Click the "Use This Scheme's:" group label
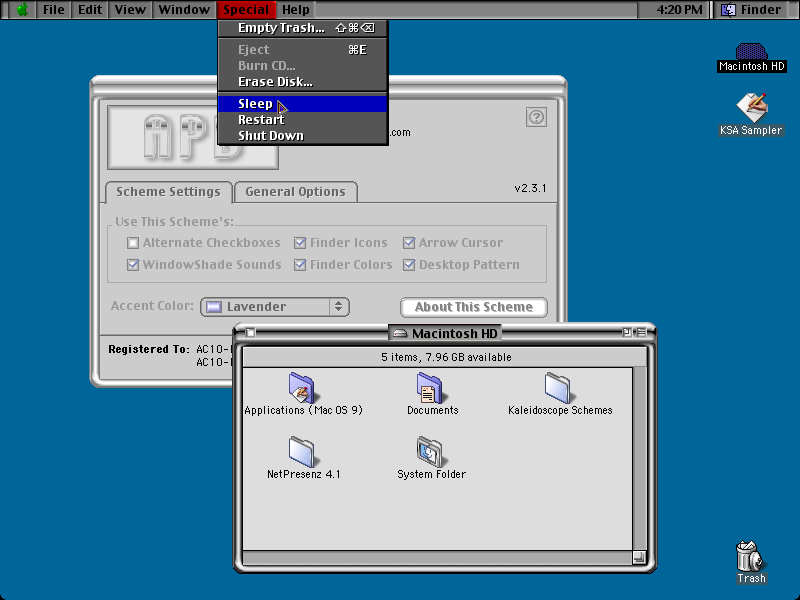This screenshot has width=800, height=600. (x=174, y=221)
